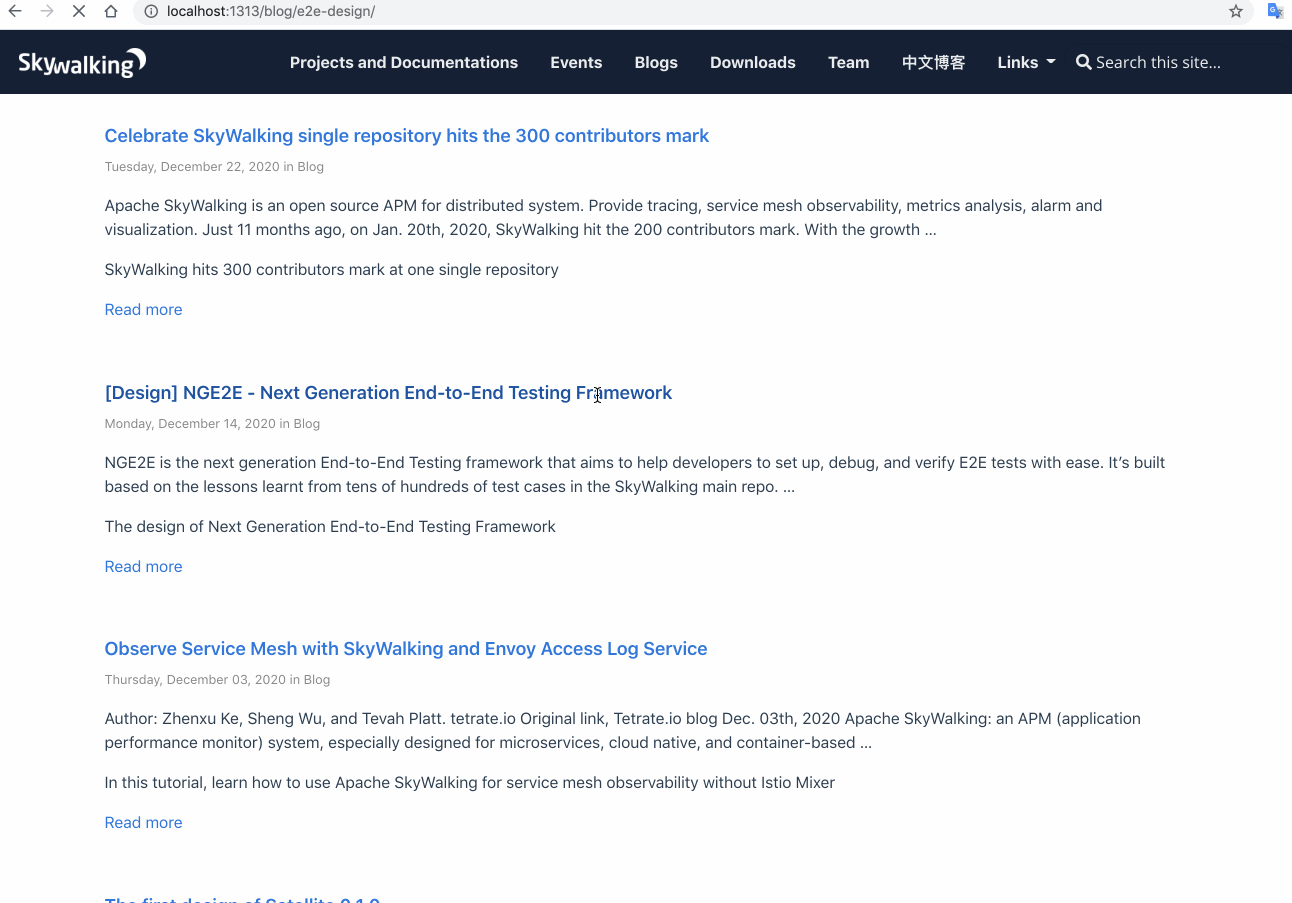Select the text 'Monday, December 14, 2020'
Viewport: 1292px width, 903px height.
click(190, 424)
